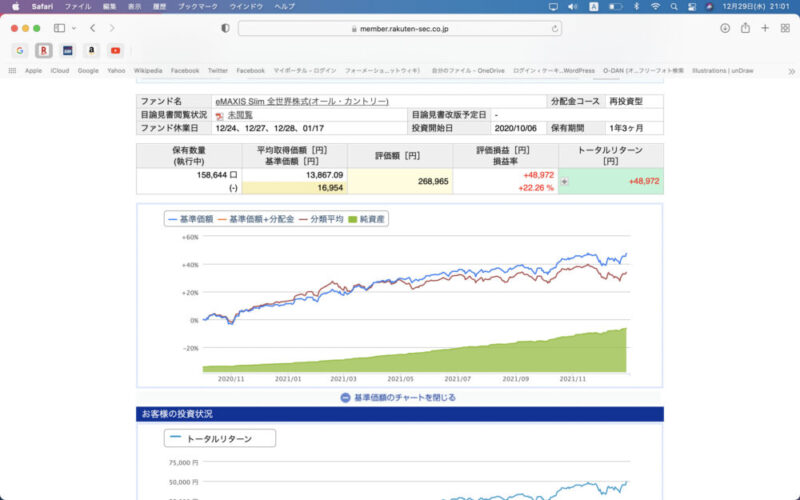Click the Bluetooth menu bar icon
Image resolution: width=800 pixels, height=500 pixels.
pyautogui.click(x=636, y=7)
